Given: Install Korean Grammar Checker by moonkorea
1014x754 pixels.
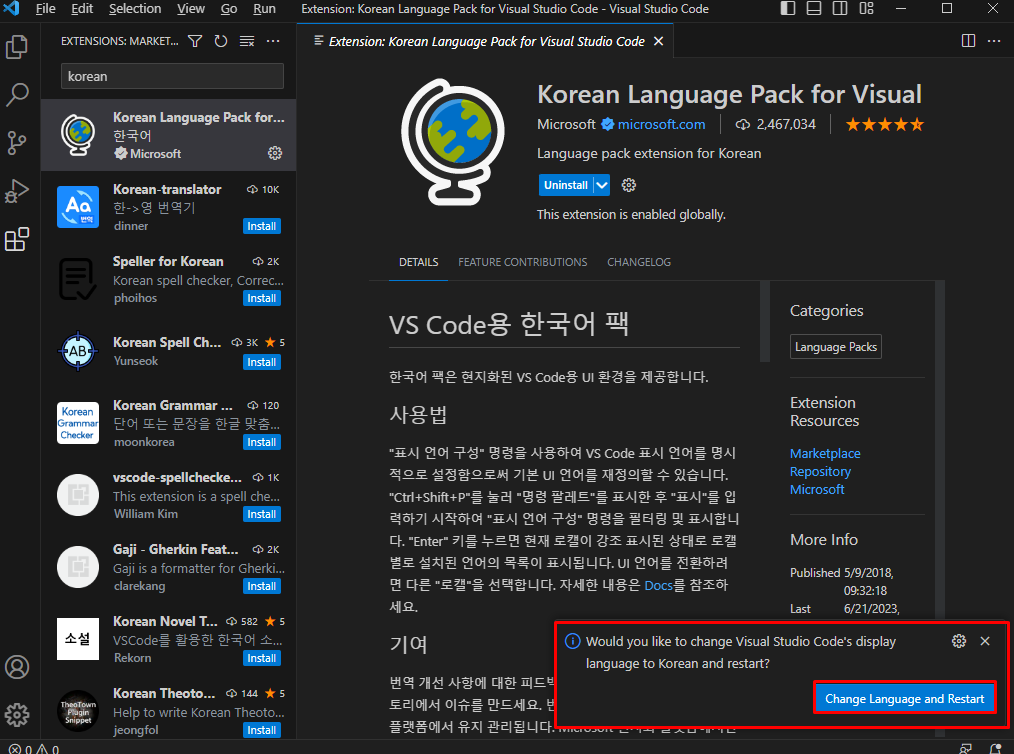Looking at the screenshot, I should (262, 442).
